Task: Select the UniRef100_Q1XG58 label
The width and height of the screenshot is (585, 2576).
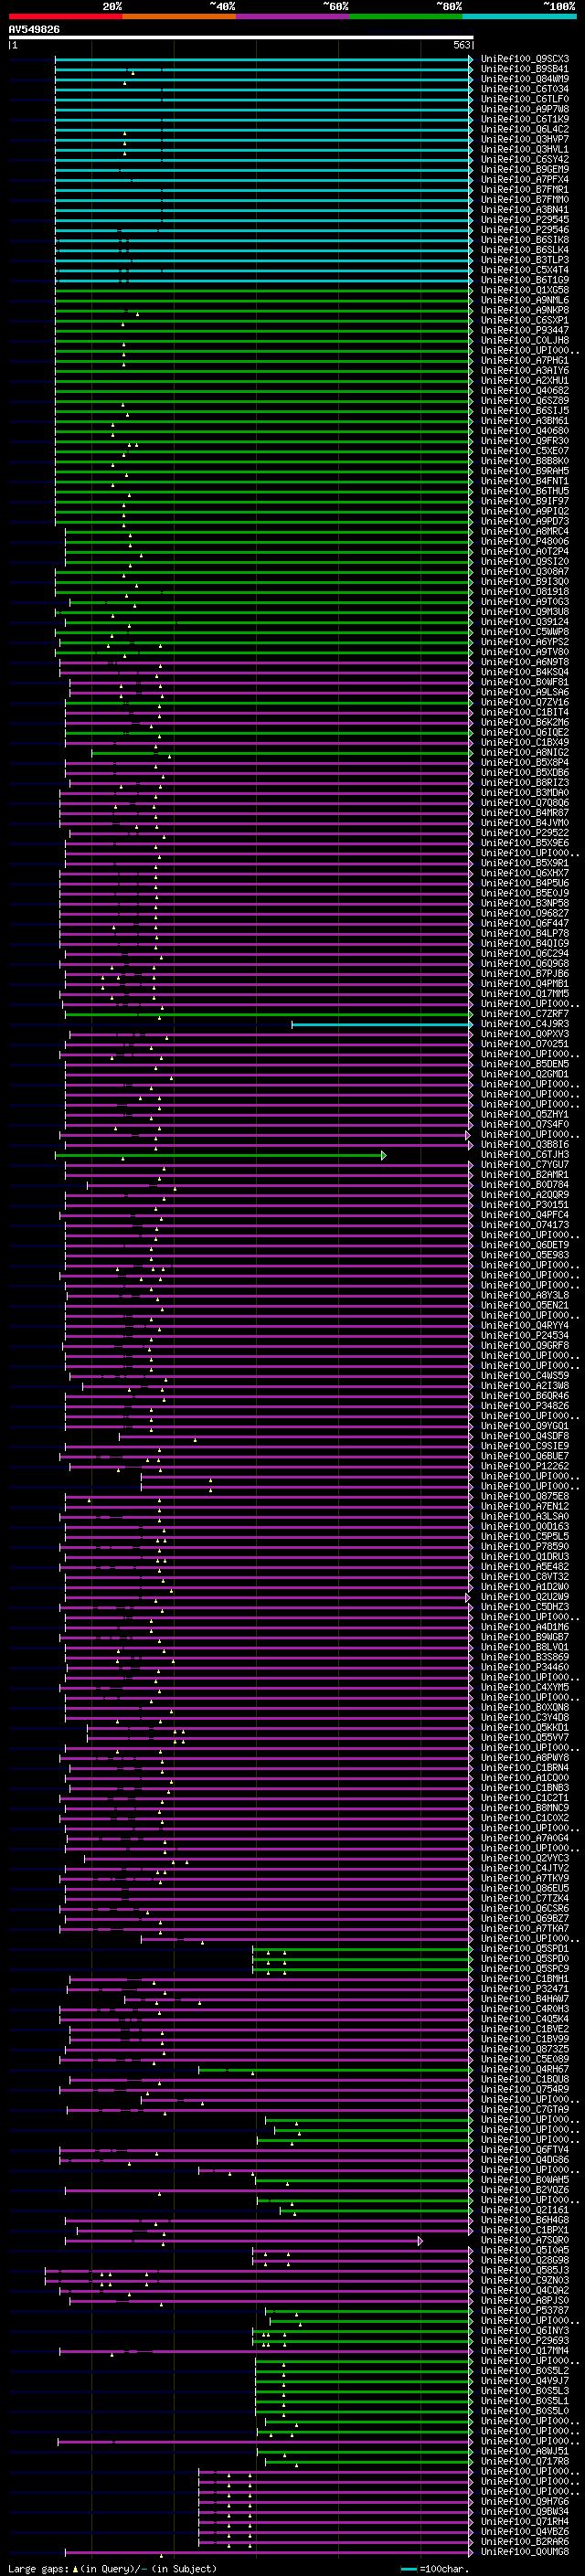Action: tap(525, 290)
